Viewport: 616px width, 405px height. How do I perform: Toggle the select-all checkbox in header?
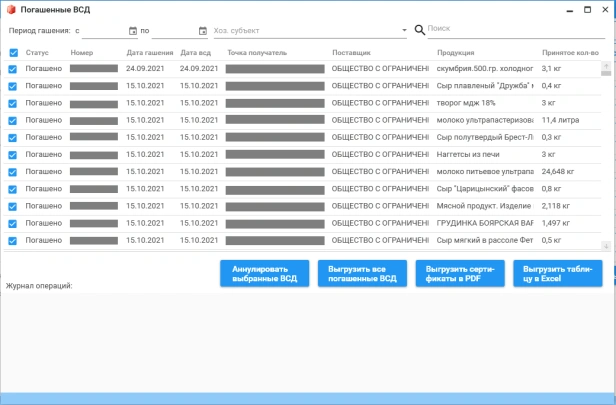point(14,53)
